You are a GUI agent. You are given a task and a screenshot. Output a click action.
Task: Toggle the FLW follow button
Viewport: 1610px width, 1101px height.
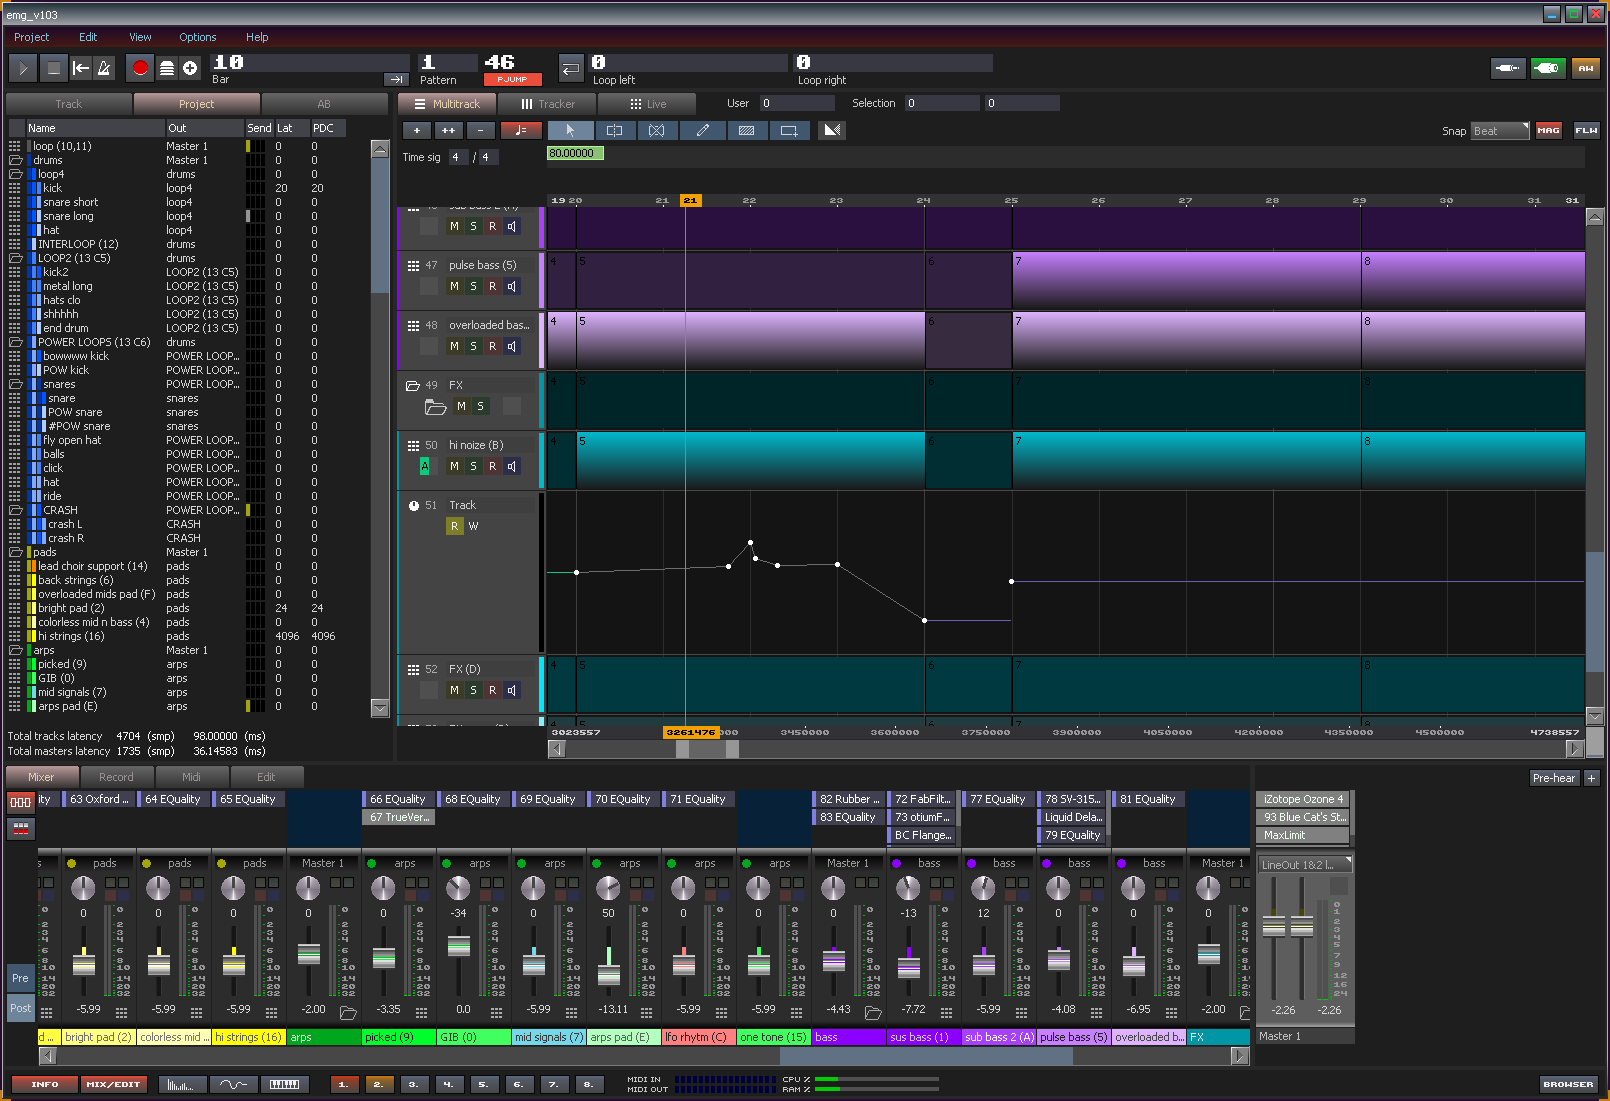[x=1586, y=130]
